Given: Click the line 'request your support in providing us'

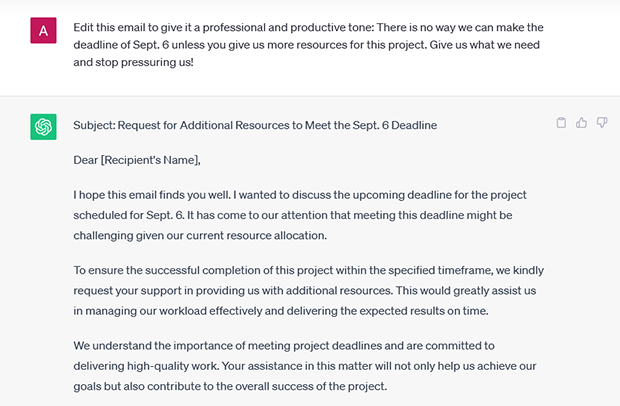Looking at the screenshot, I should tap(304, 291).
